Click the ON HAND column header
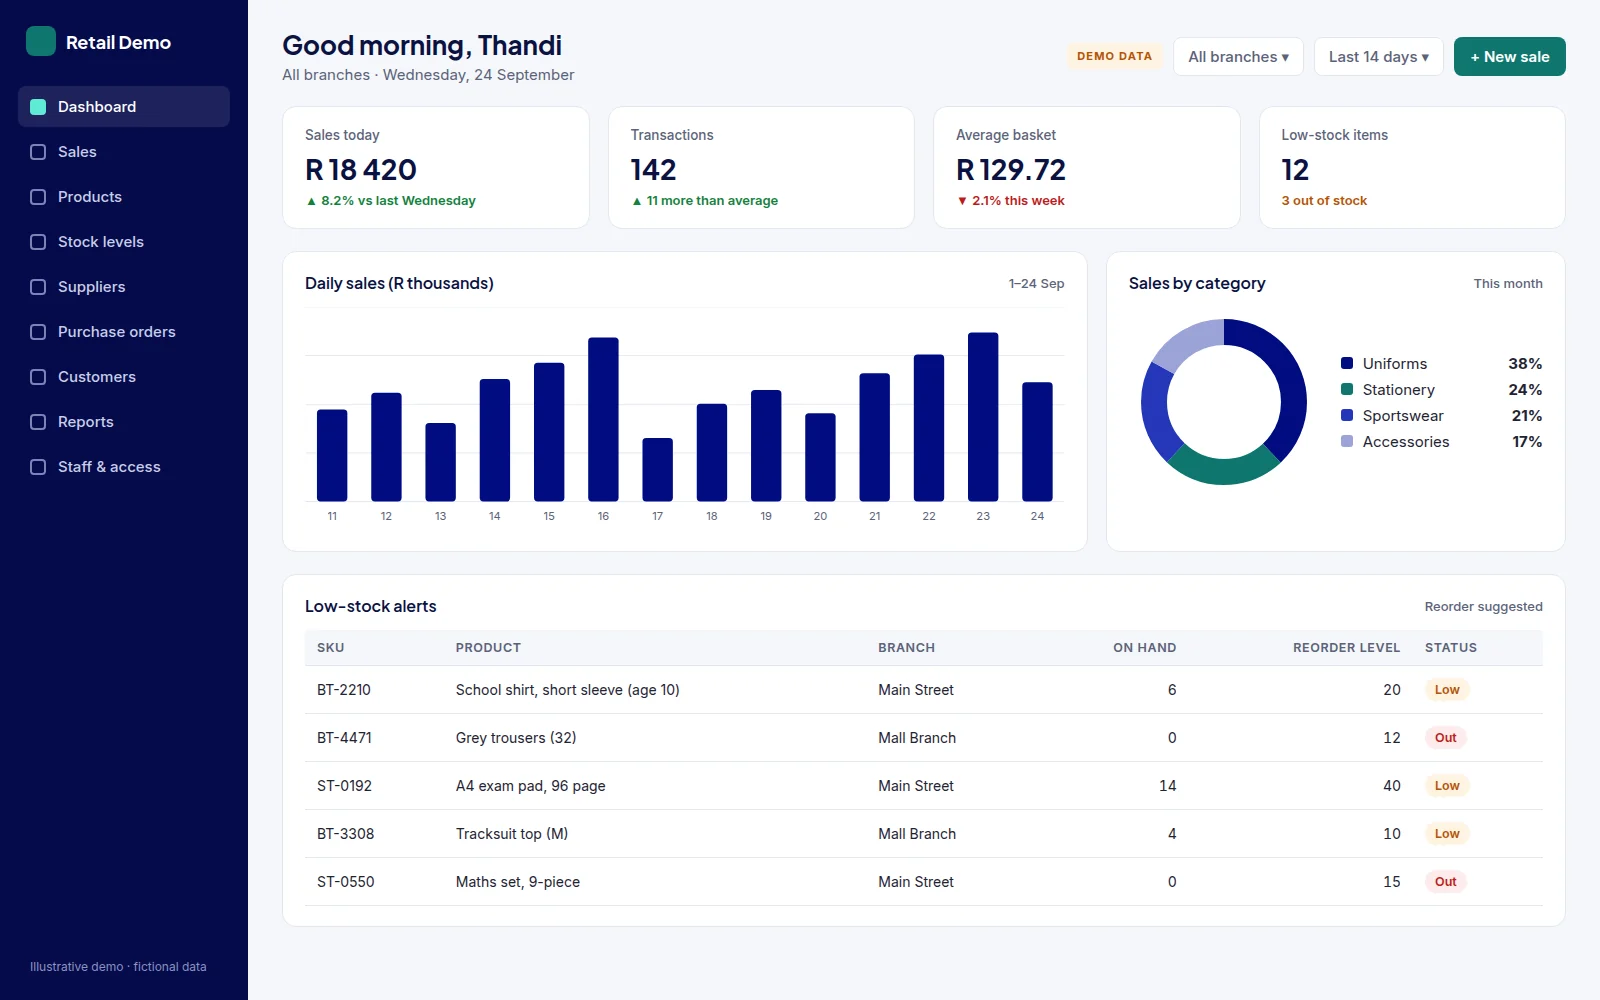This screenshot has width=1600, height=1000. point(1144,648)
